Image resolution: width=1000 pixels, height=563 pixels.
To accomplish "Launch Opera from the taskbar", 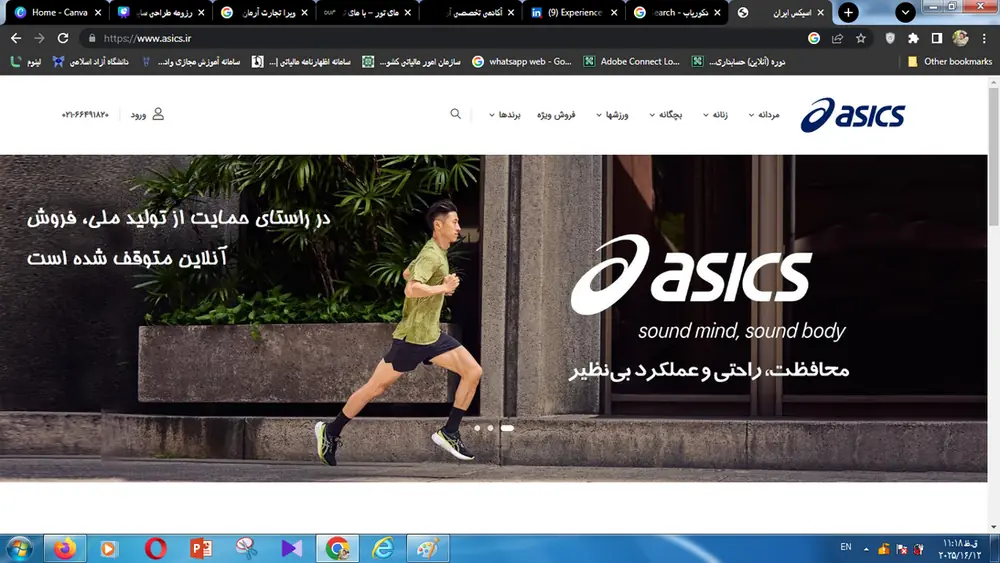I will click(x=155, y=548).
